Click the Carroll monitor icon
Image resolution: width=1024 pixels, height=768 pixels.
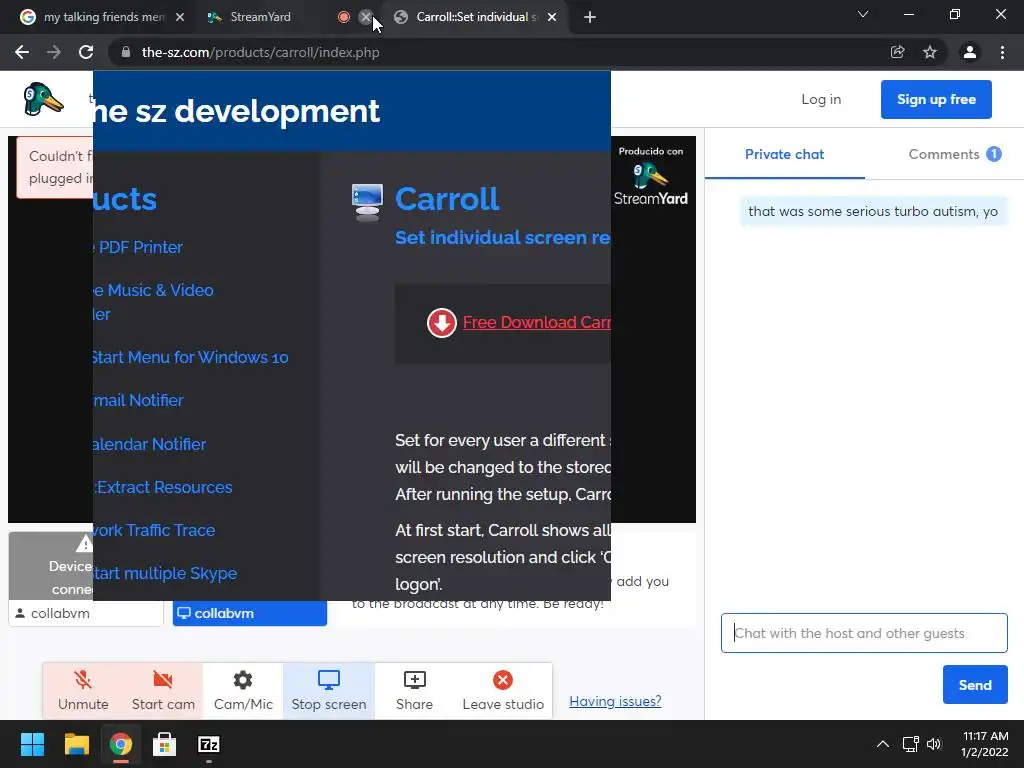(367, 202)
